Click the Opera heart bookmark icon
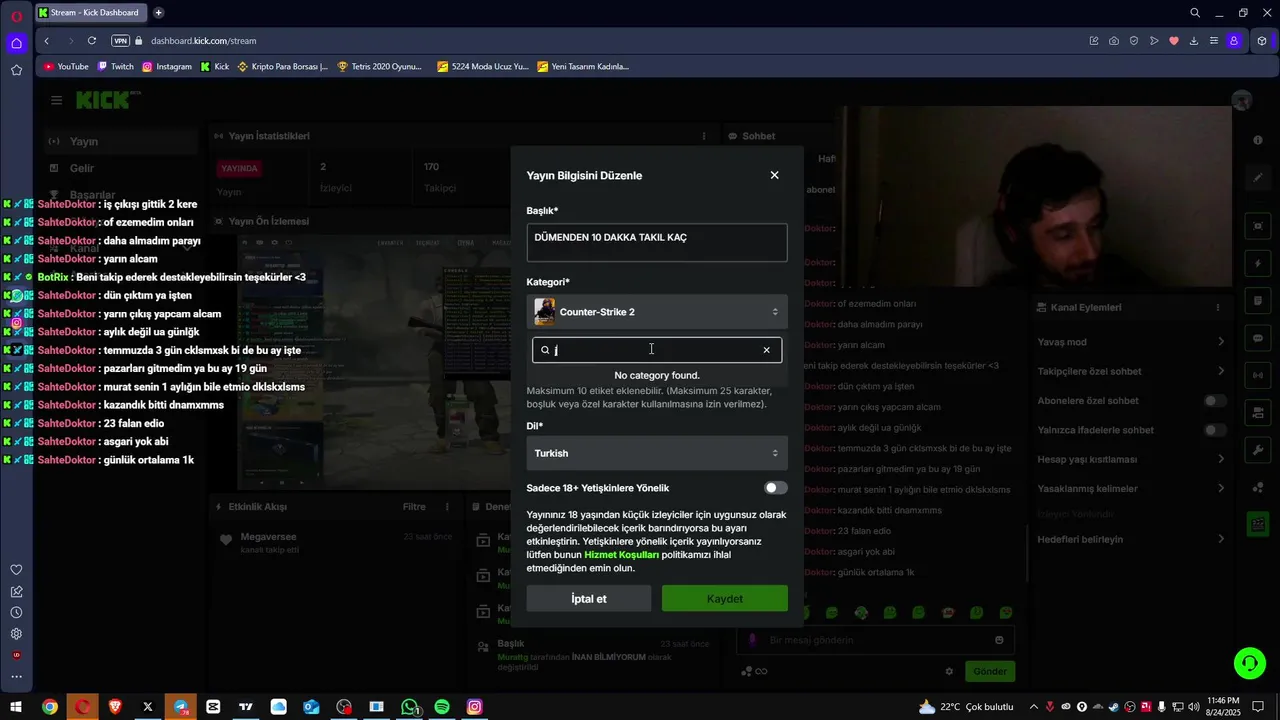The width and height of the screenshot is (1280, 720). (1174, 41)
